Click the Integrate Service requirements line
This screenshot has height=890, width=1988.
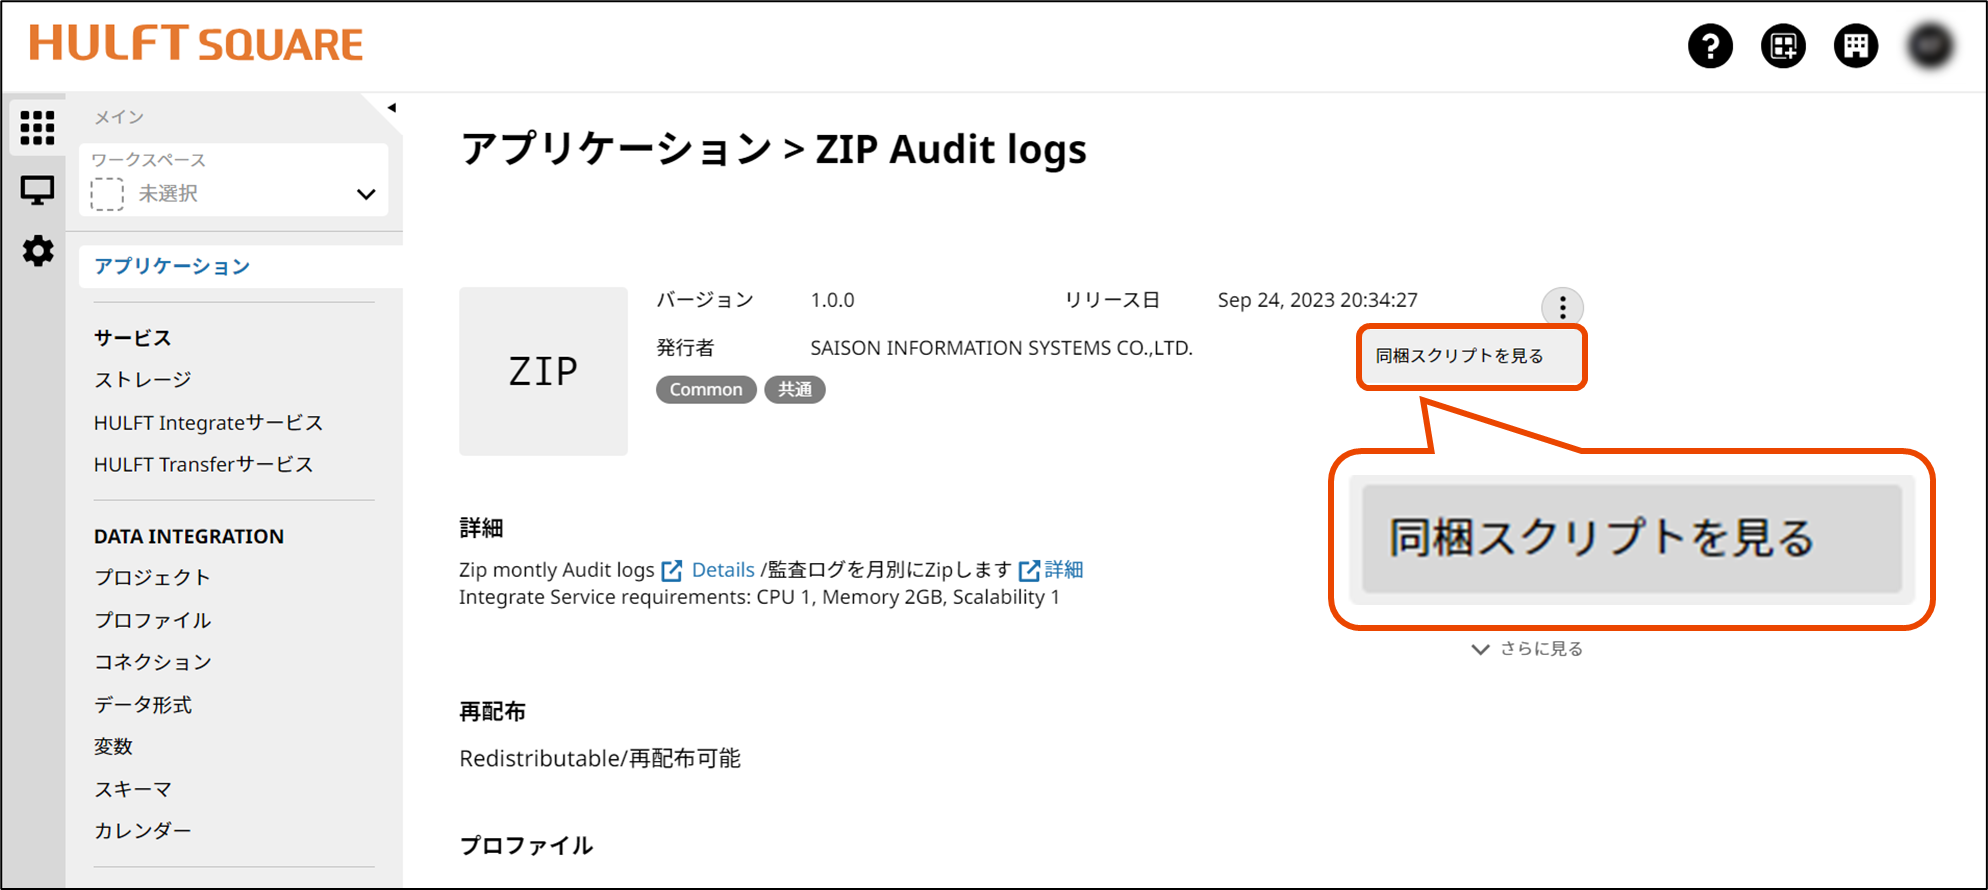[x=759, y=597]
